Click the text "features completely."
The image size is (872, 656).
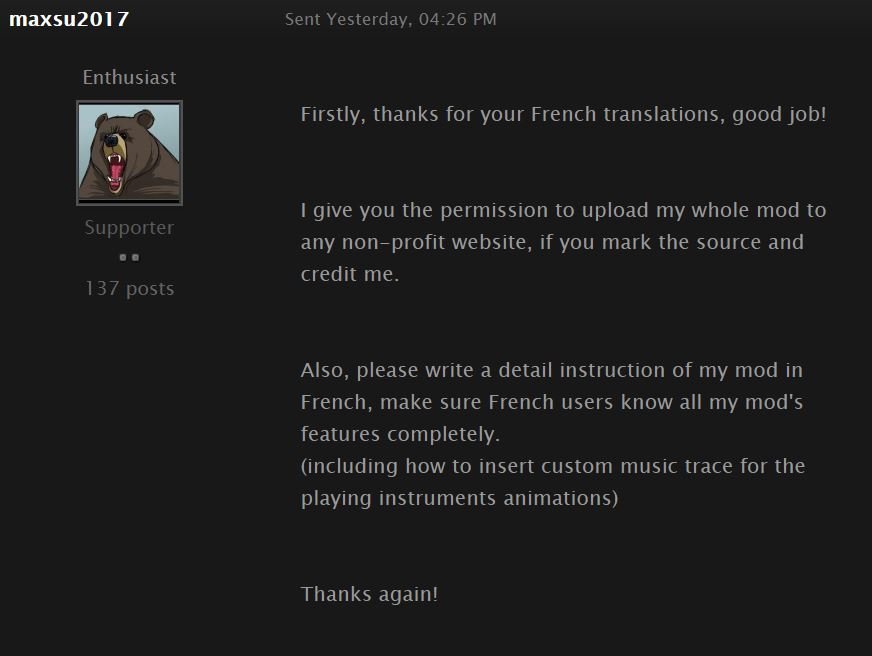(x=400, y=434)
